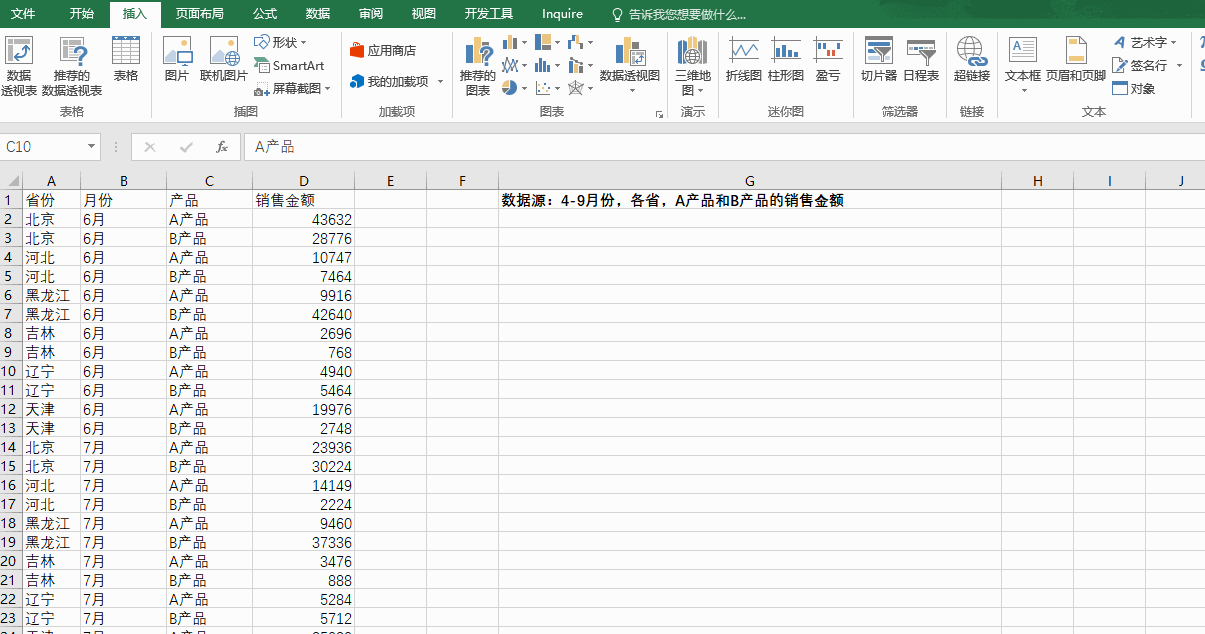
Task: Insert a statistic (histogram) chart
Action: click(x=548, y=65)
